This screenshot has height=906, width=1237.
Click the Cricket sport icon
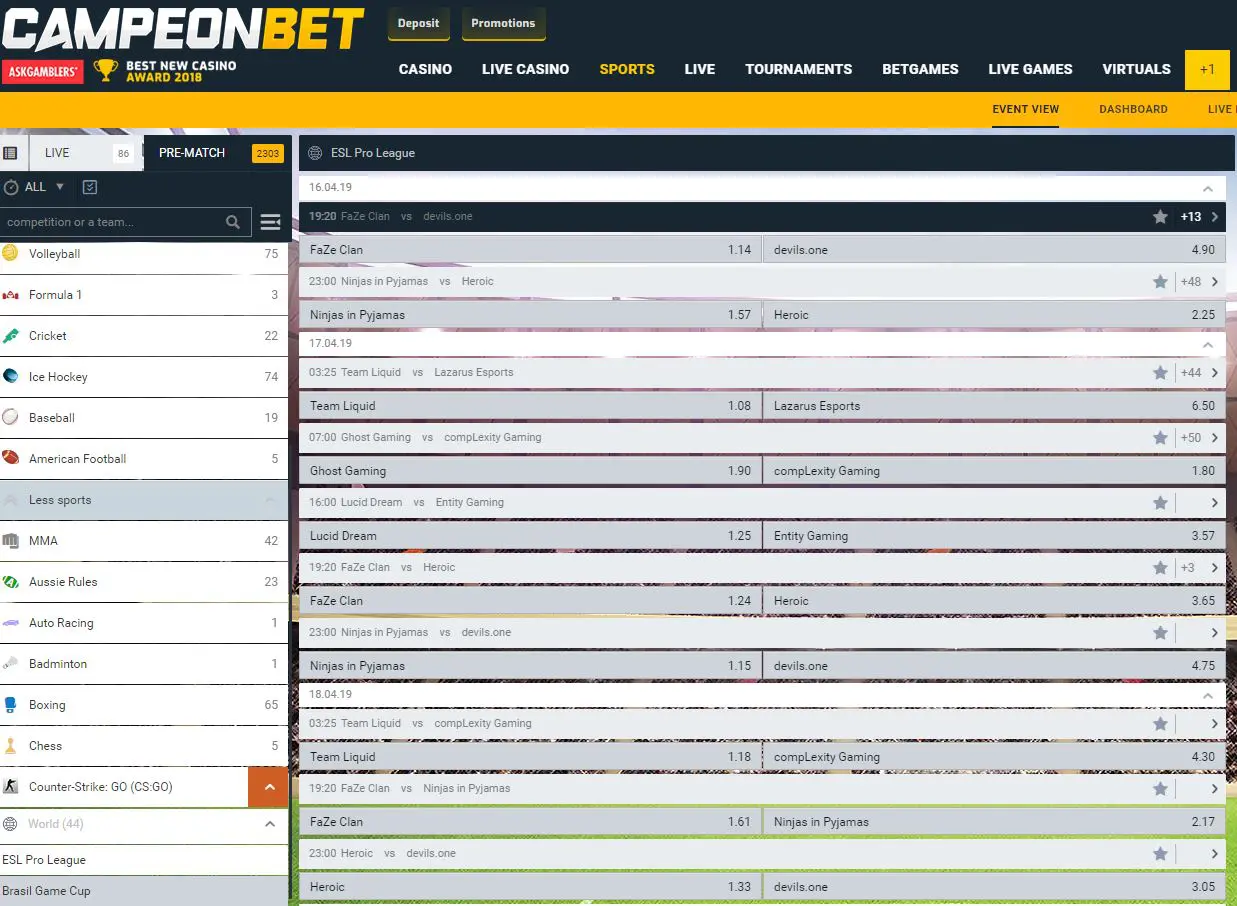(x=10, y=336)
